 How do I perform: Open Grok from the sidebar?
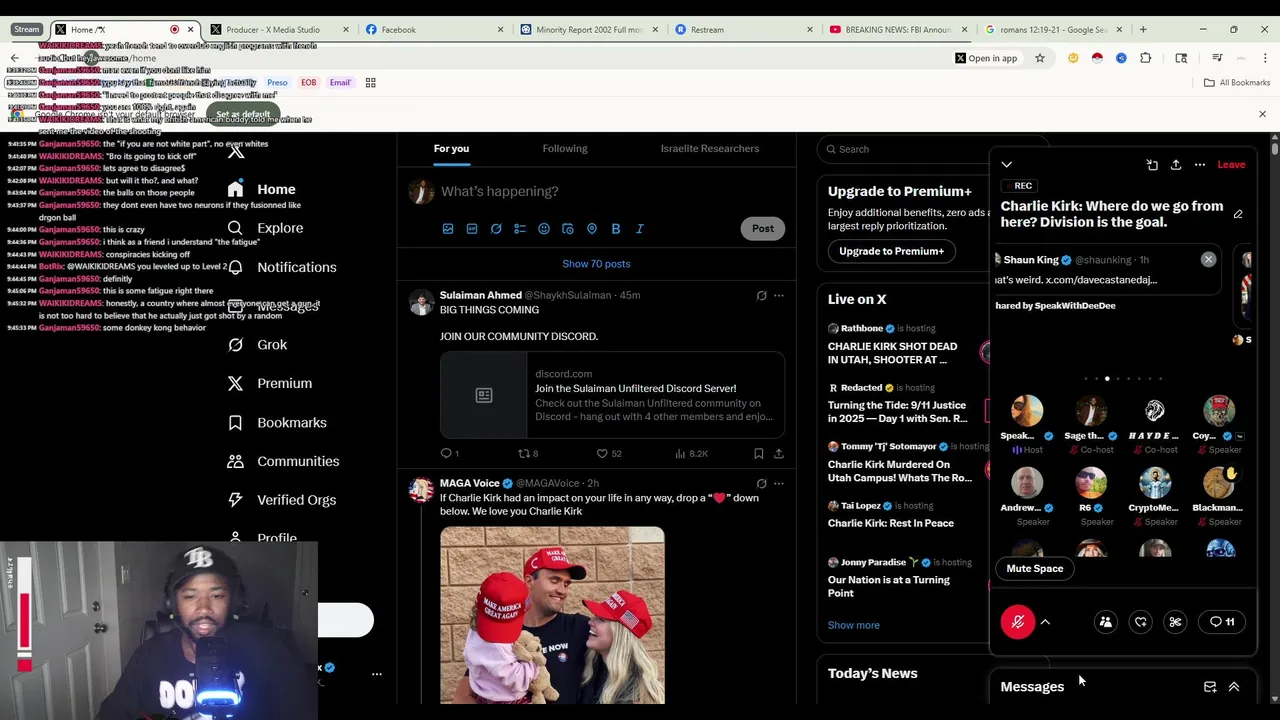pyautogui.click(x=257, y=345)
